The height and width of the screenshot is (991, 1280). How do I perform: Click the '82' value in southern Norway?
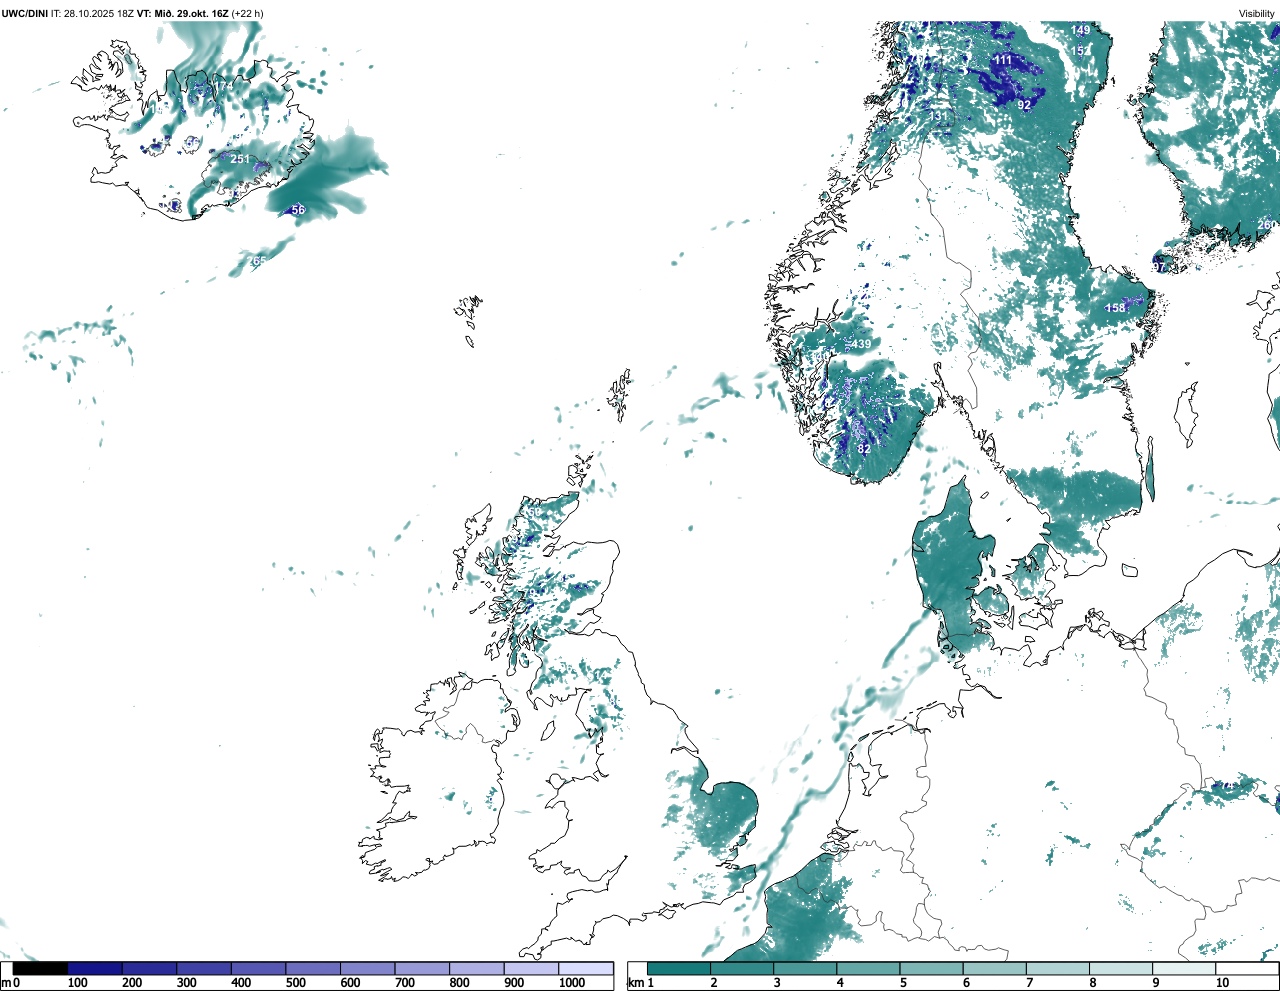(864, 449)
